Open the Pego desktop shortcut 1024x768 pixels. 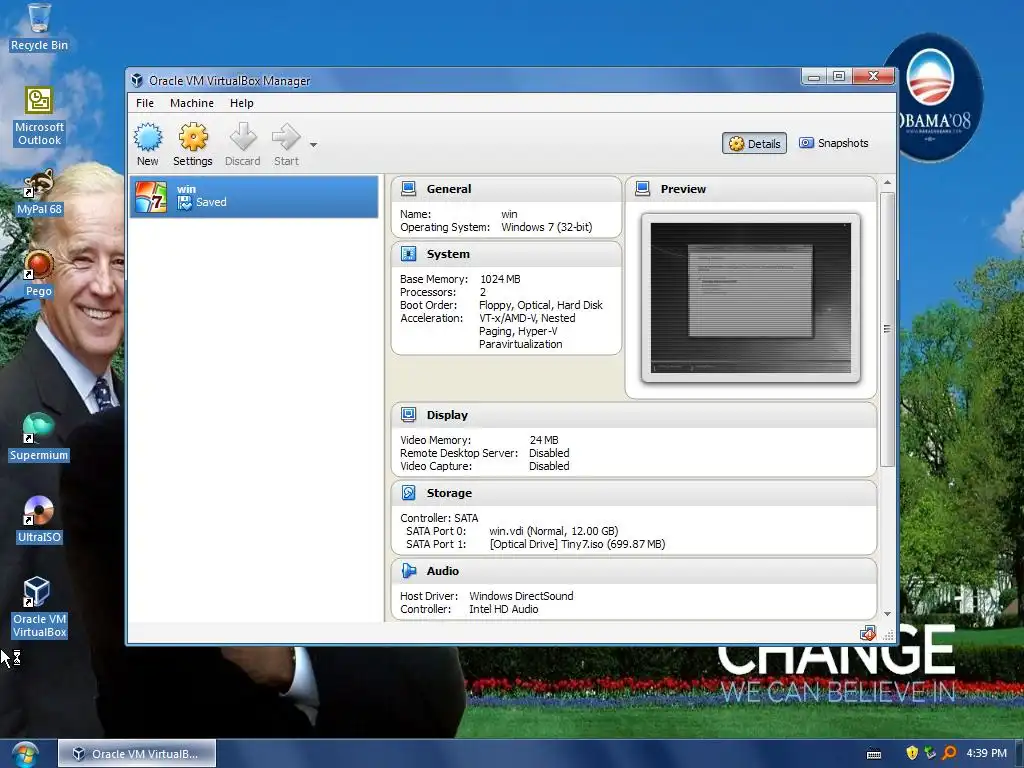[39, 274]
